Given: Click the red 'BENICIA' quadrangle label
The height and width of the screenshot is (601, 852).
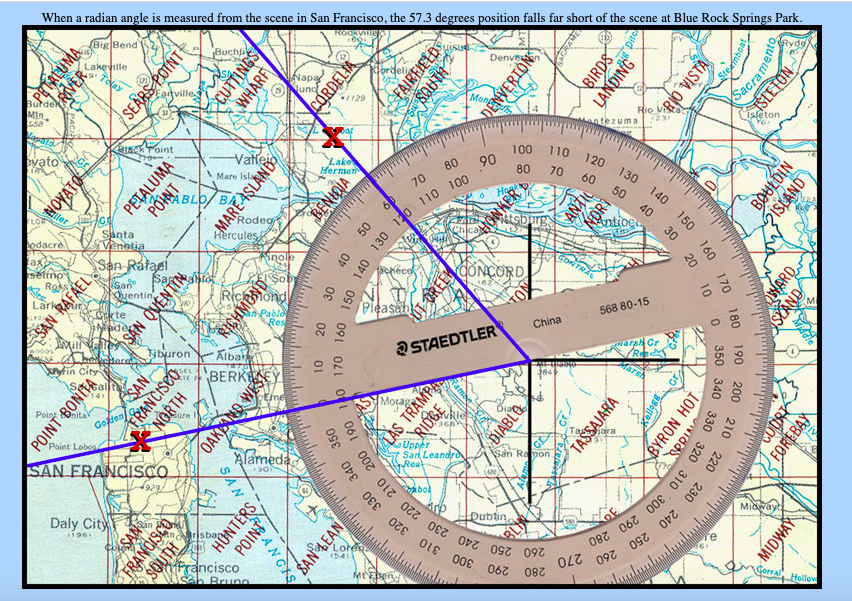Looking at the screenshot, I should tap(330, 198).
